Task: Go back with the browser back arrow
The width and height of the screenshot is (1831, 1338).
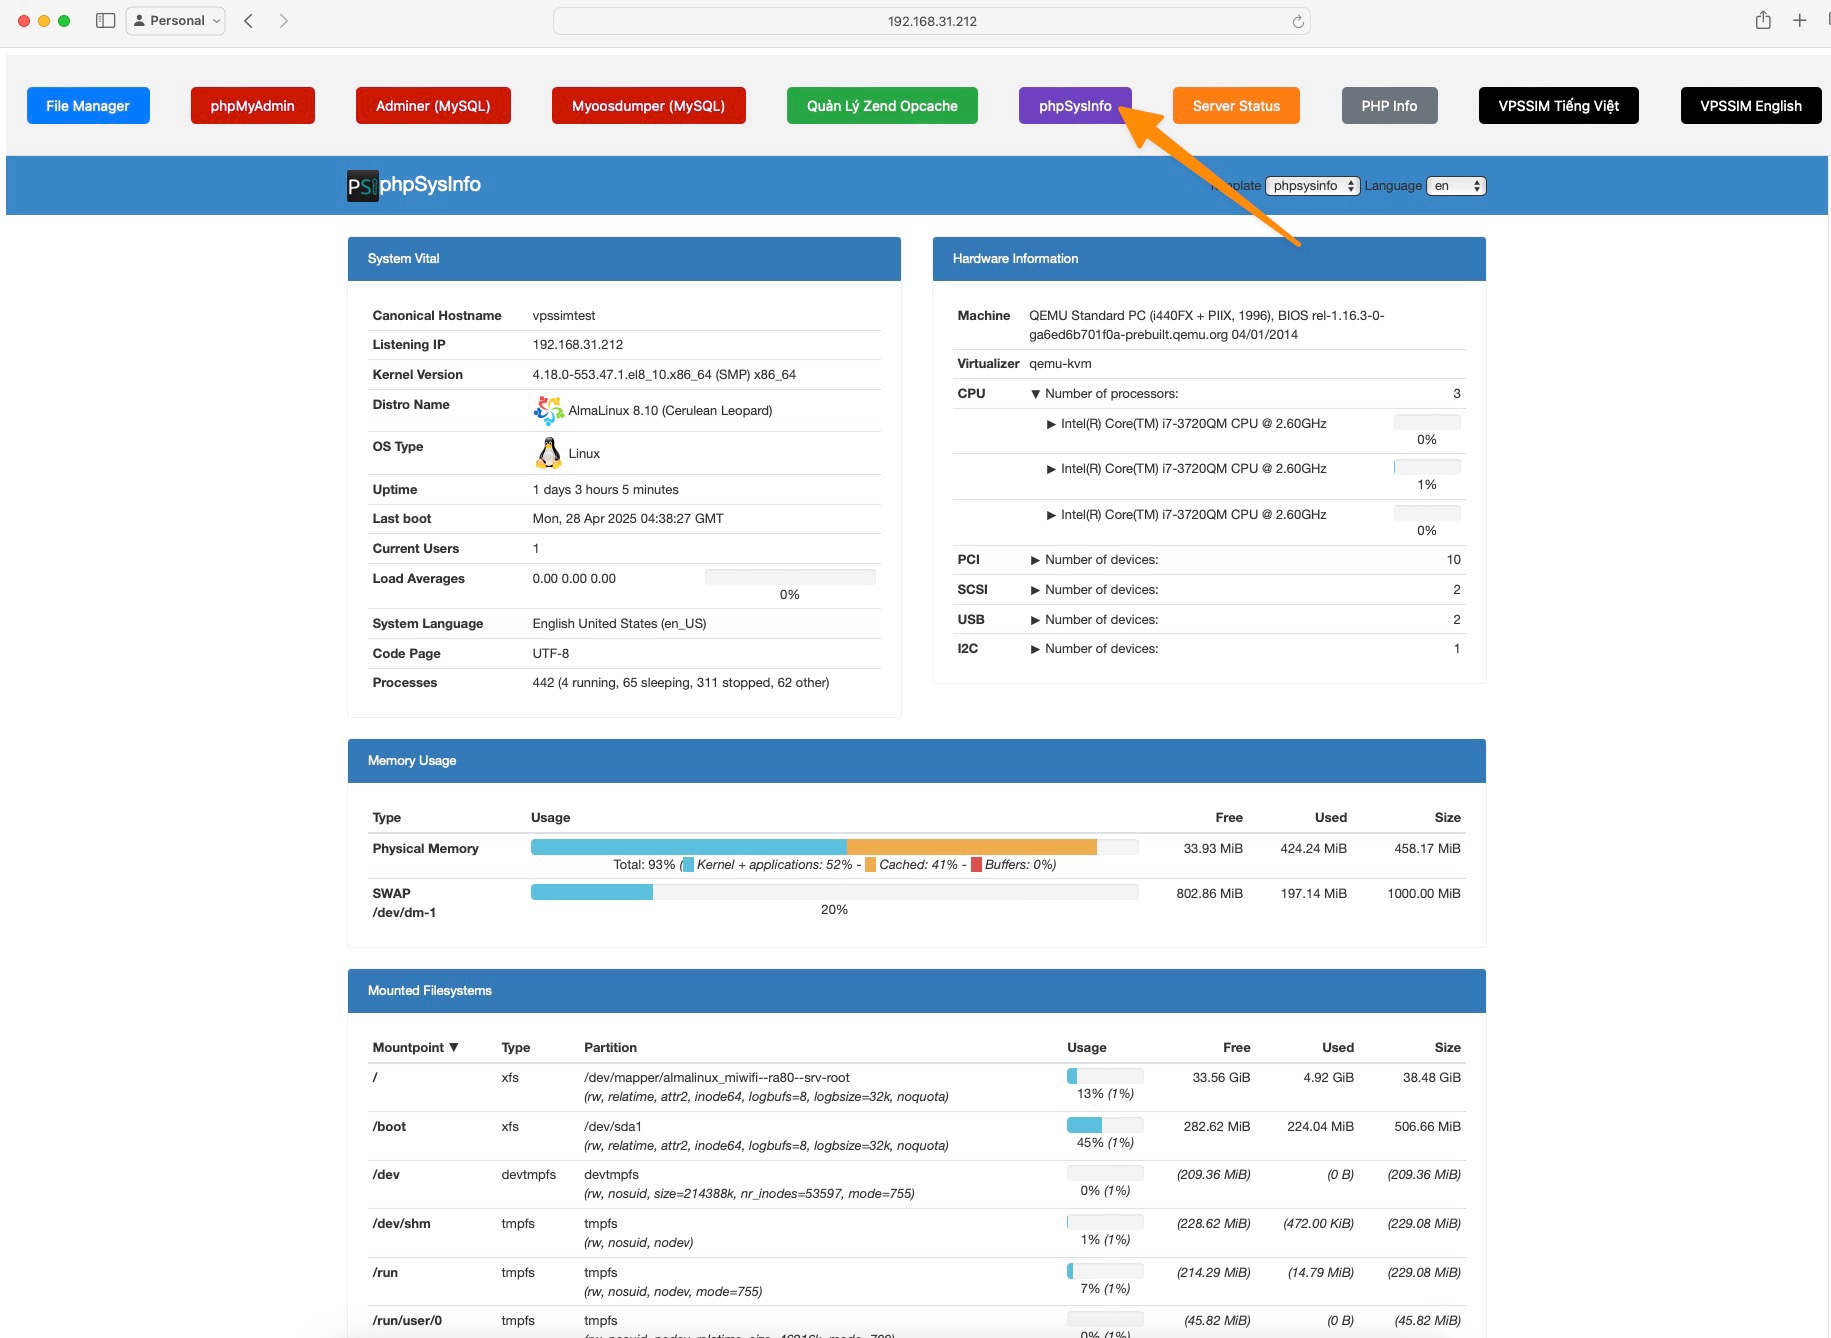Action: coord(248,20)
